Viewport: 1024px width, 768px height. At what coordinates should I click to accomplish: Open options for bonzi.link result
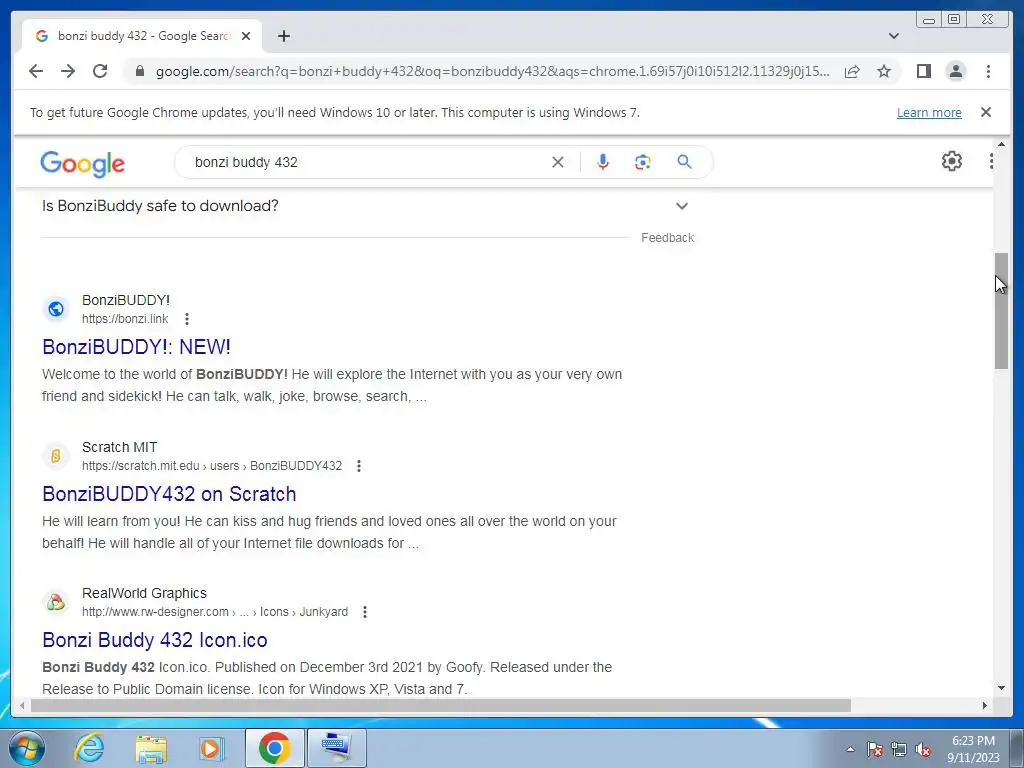[x=187, y=319]
